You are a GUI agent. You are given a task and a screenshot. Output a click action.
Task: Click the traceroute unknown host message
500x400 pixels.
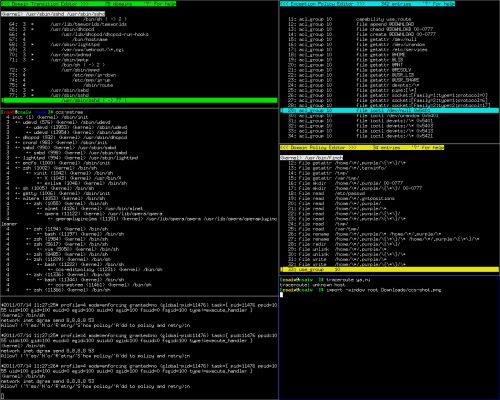(x=313, y=285)
